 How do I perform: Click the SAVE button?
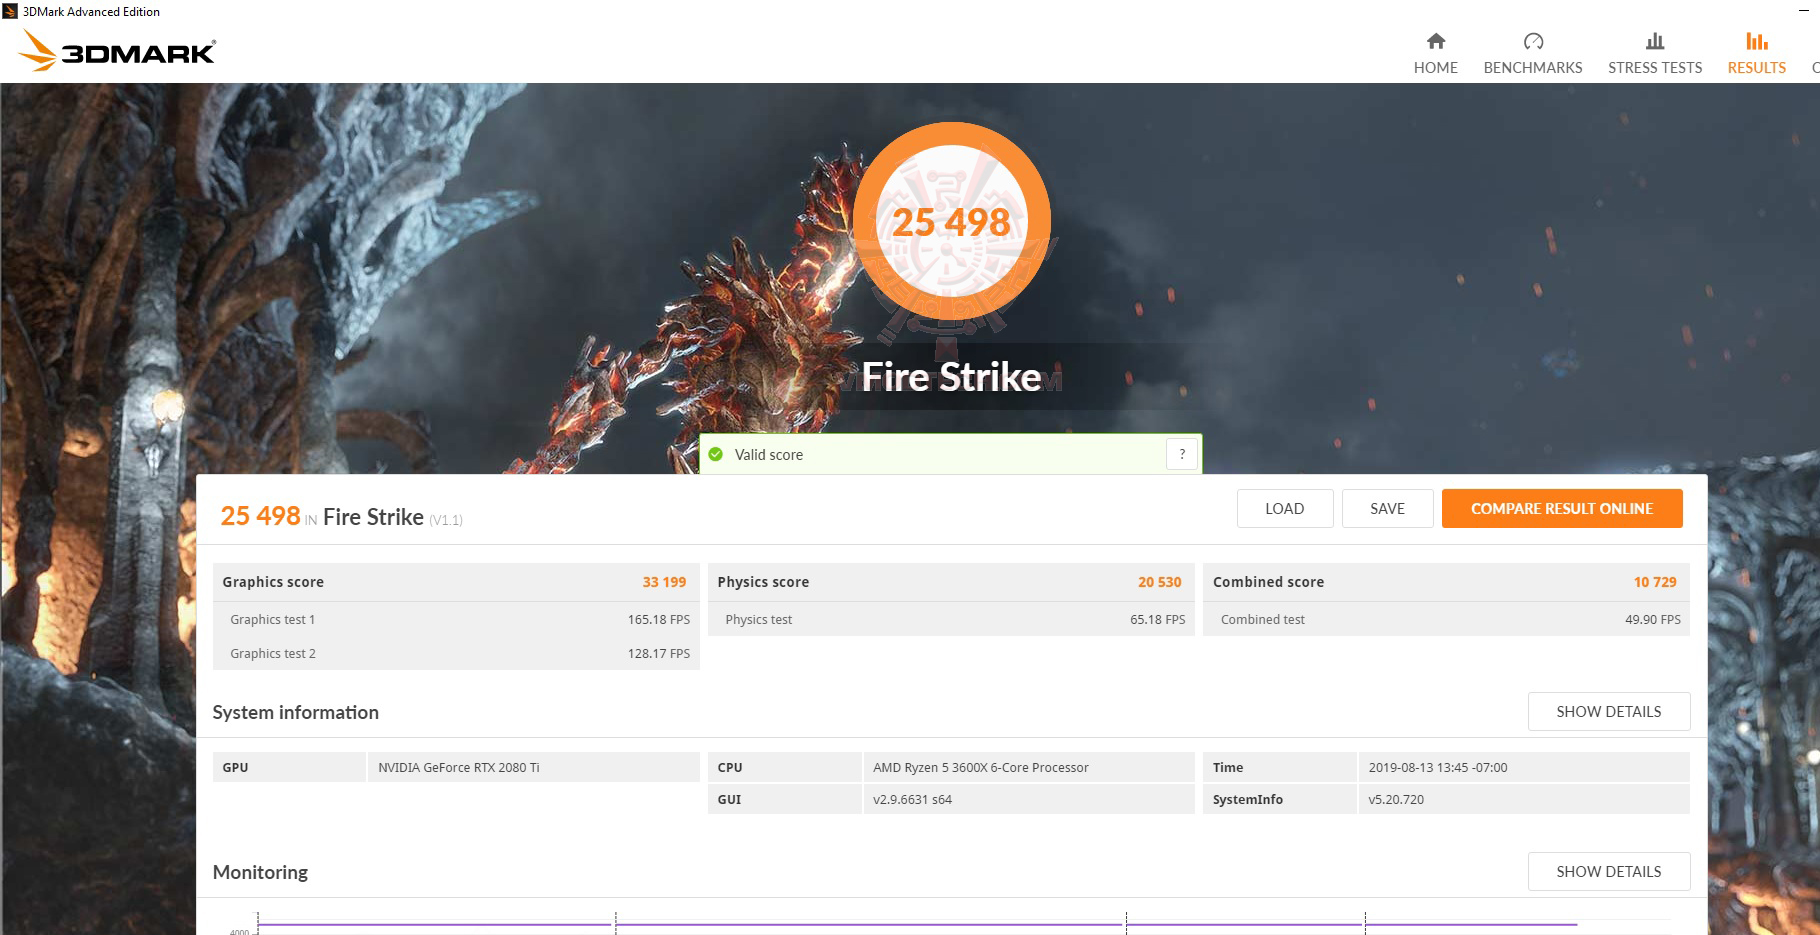[1387, 508]
